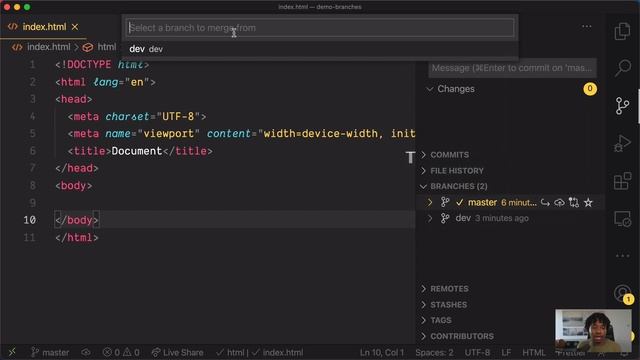Collapse the Changes section
Viewport: 640px width, 360px height.
[x=429, y=89]
